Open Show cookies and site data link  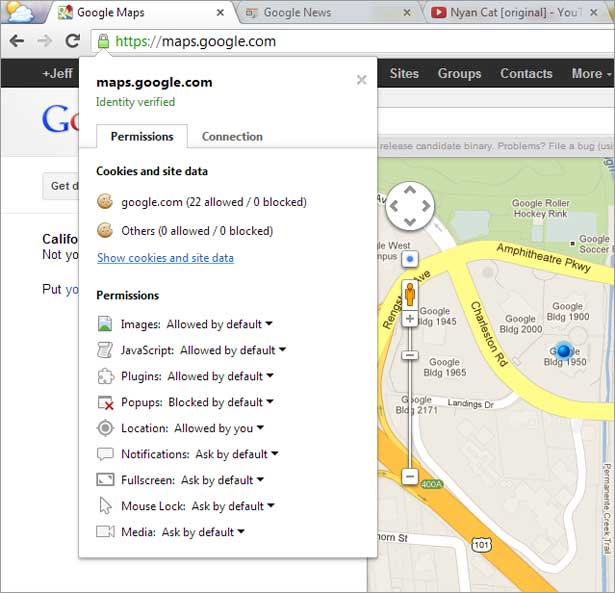(x=165, y=258)
